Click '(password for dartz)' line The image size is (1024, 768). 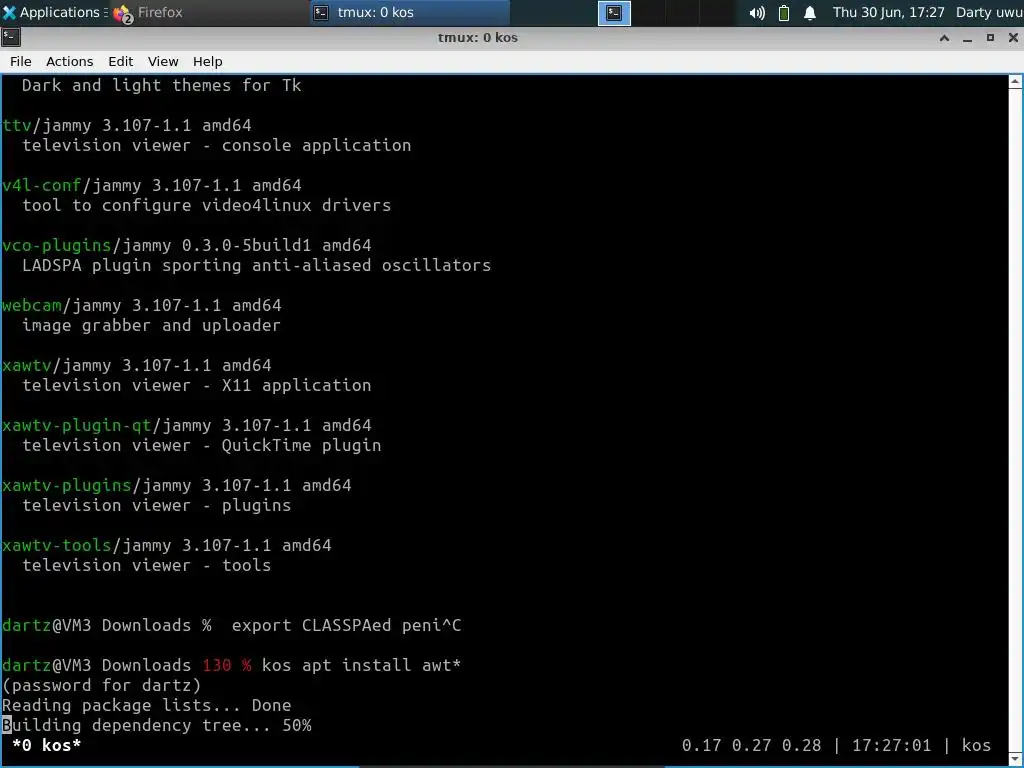tap(101, 685)
